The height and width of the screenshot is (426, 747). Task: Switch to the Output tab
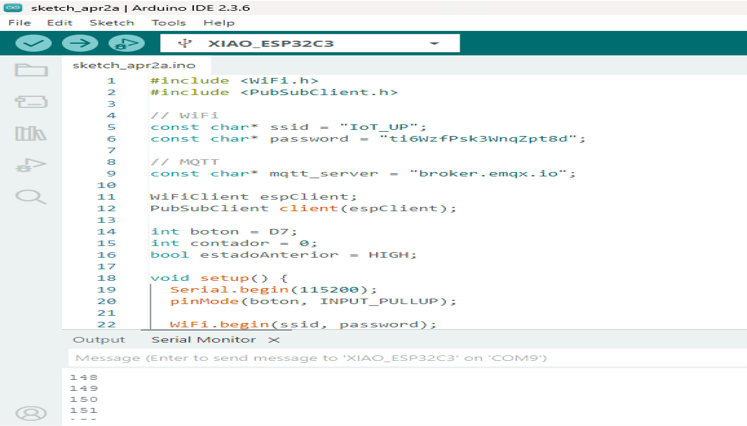[x=99, y=340]
